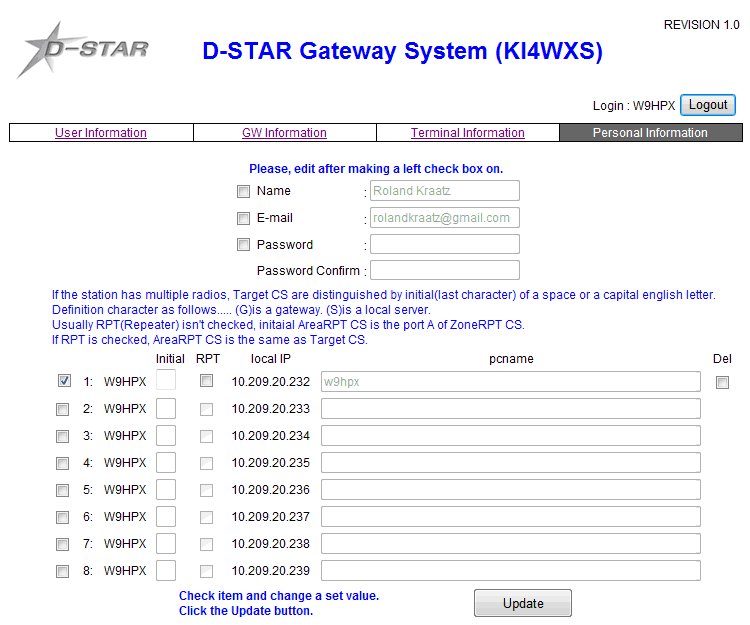Select the row 8 W9HPX checkbox
Image resolution: width=750 pixels, height=625 pixels.
click(63, 571)
